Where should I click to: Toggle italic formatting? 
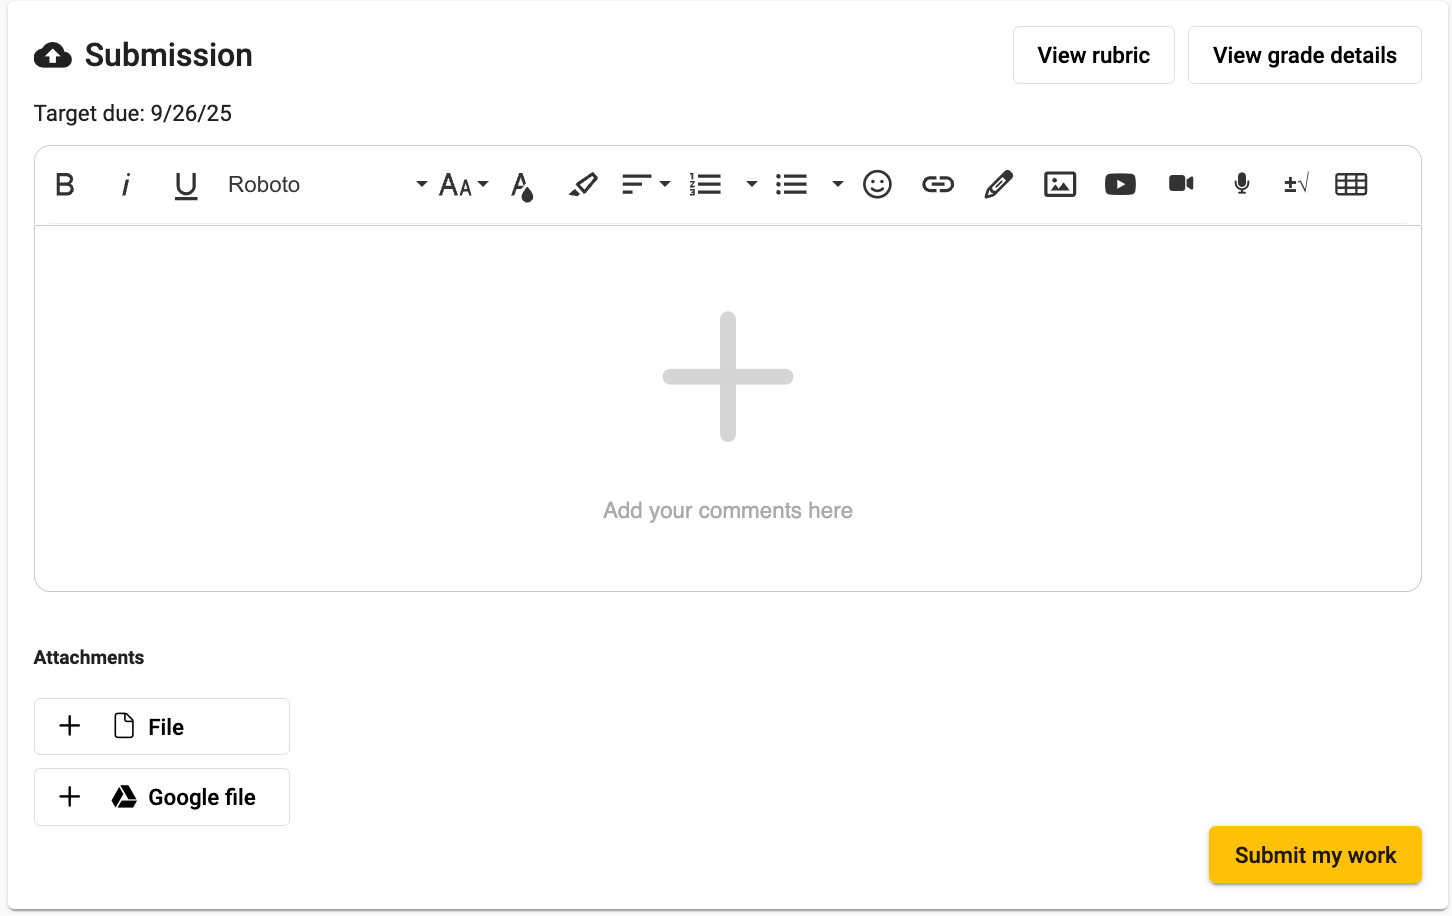[x=126, y=185]
